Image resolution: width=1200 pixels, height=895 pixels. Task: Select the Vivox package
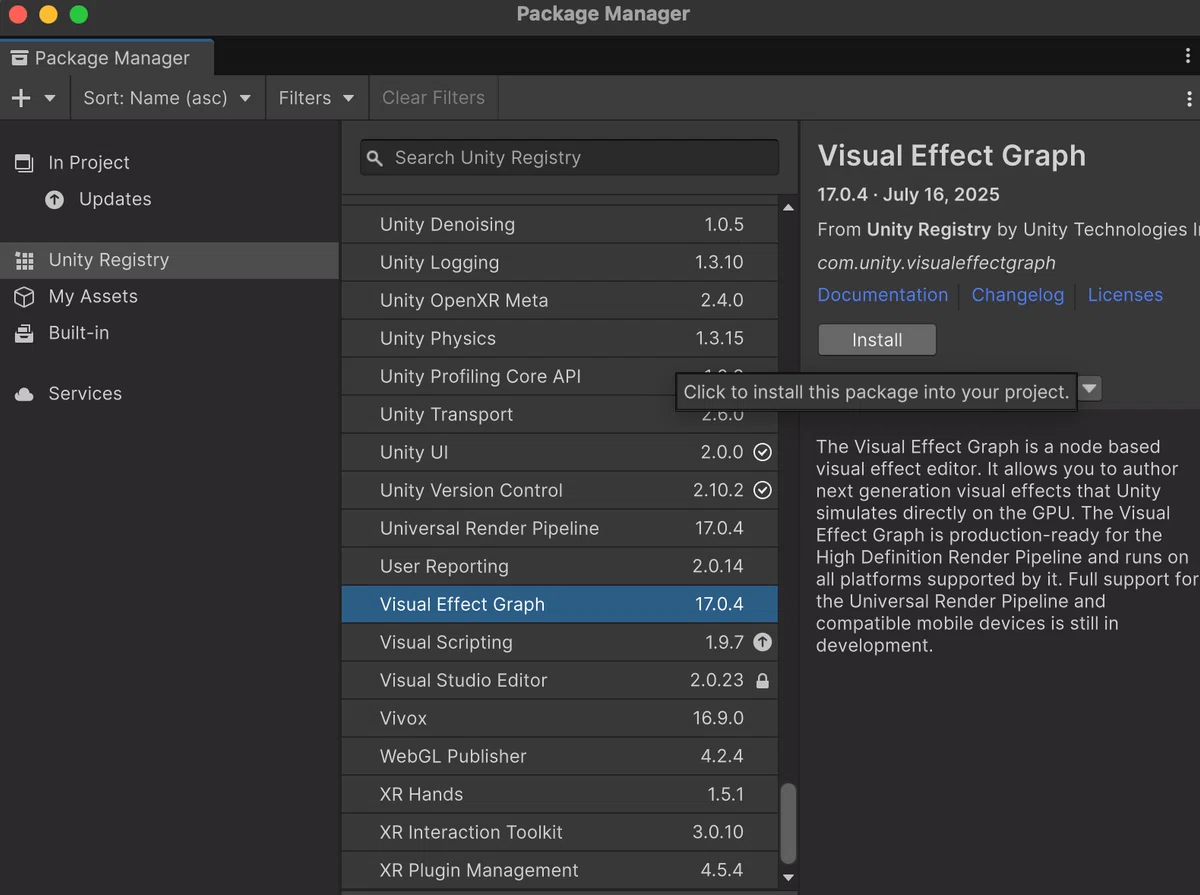point(559,719)
